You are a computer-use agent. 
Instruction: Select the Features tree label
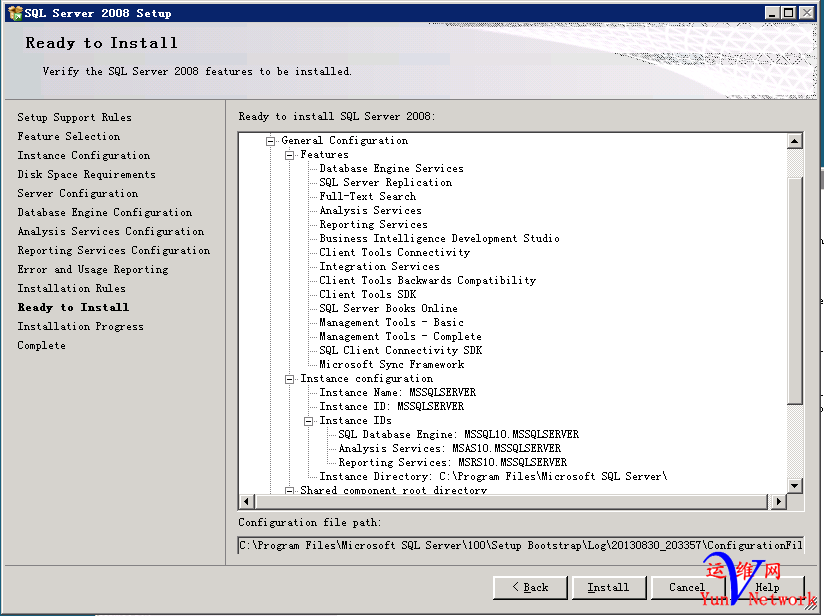(x=324, y=155)
